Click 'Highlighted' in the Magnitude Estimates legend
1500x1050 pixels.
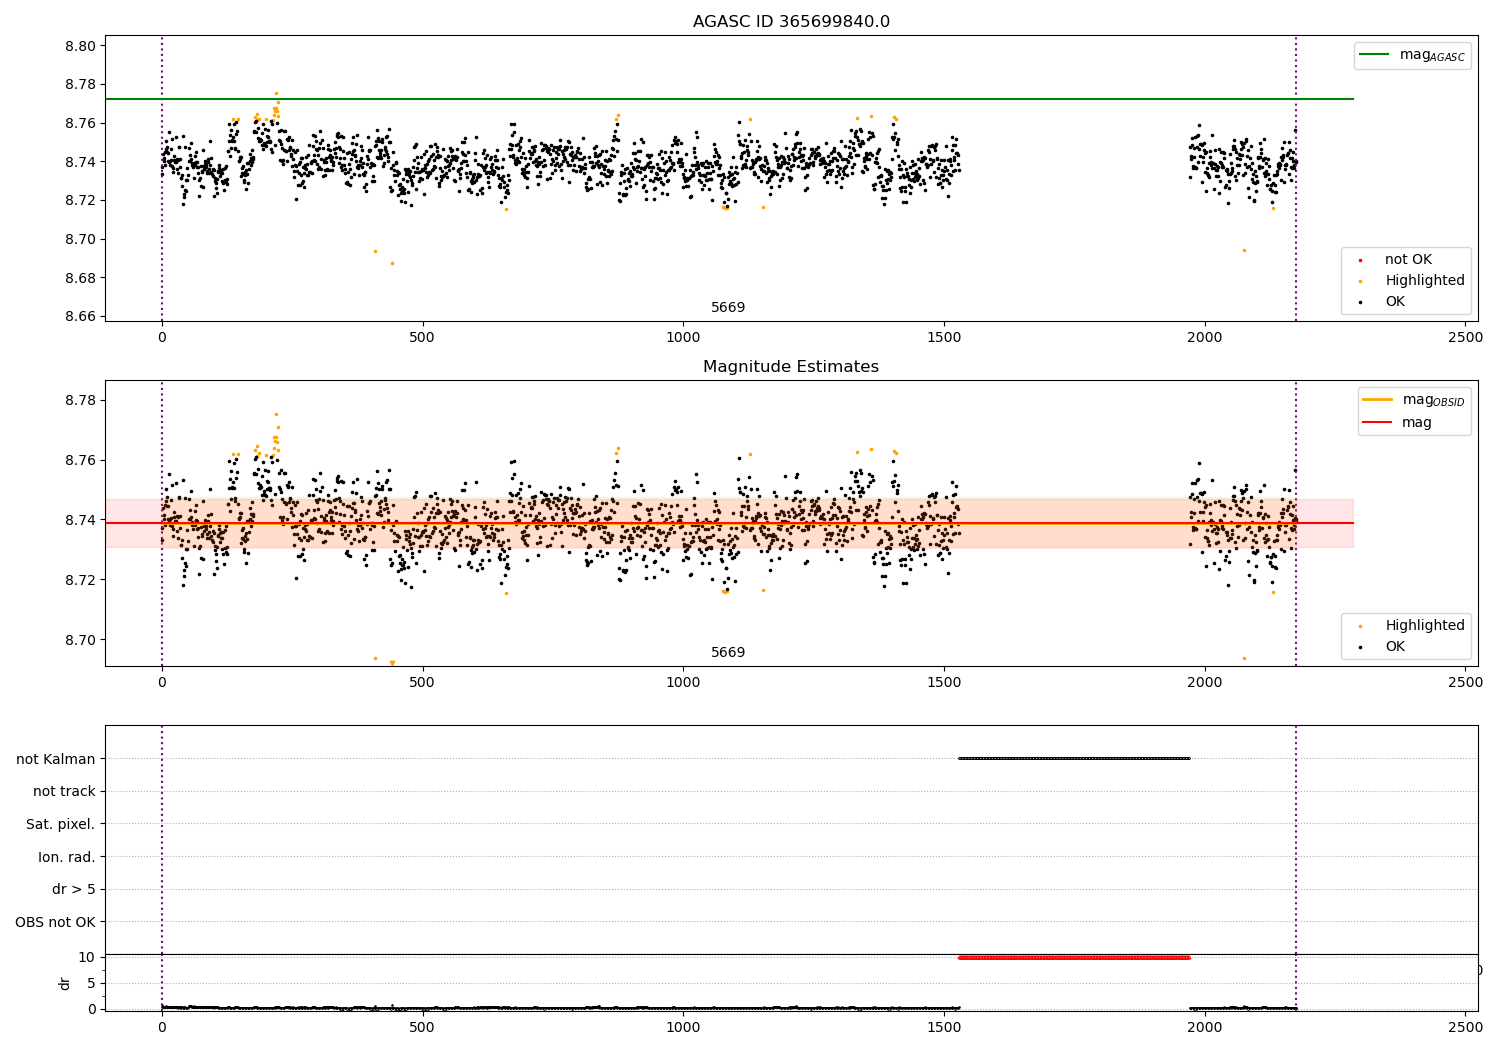[x=1424, y=626]
